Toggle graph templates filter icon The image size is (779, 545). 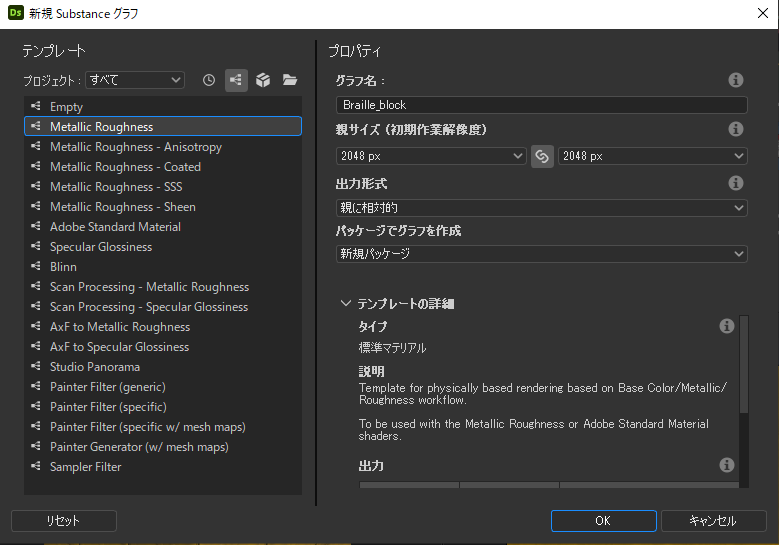(x=236, y=80)
